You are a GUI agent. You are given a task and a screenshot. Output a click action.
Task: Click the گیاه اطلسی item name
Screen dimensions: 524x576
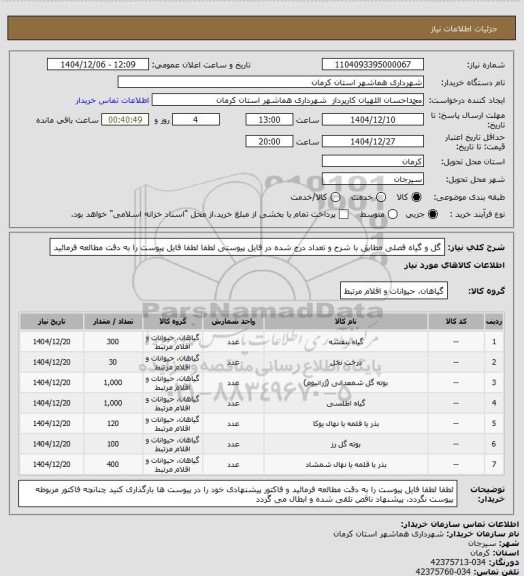click(x=345, y=404)
